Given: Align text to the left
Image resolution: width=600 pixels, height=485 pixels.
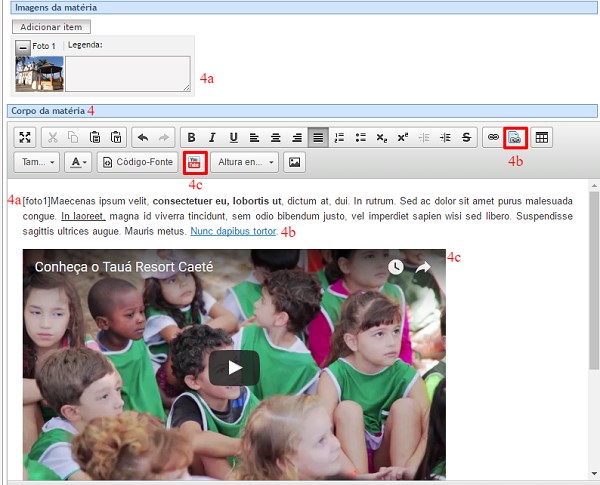Looking at the screenshot, I should click(x=254, y=137).
